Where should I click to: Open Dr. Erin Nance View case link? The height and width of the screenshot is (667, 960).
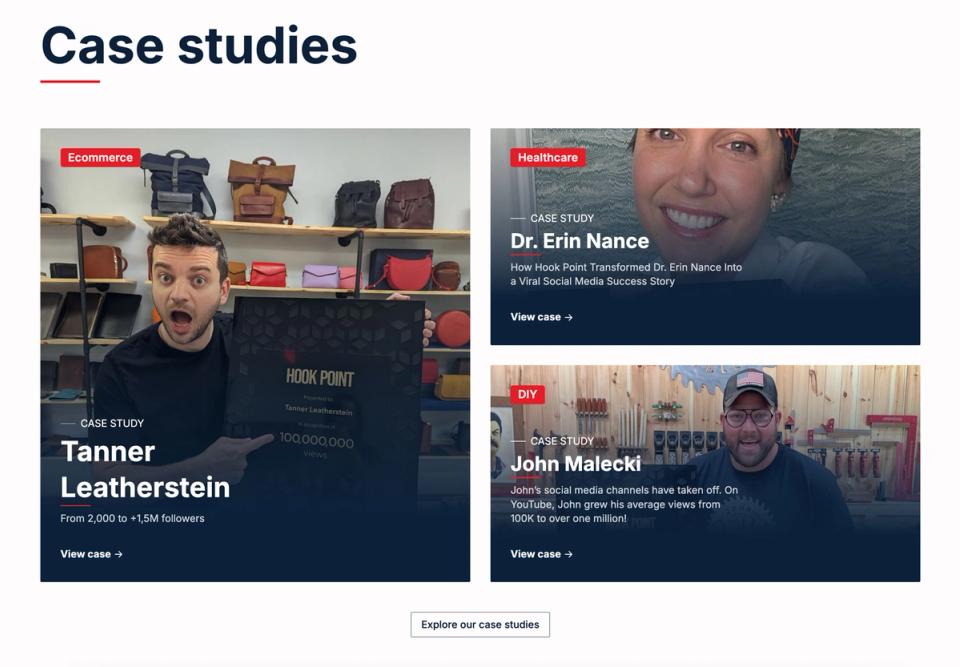(541, 317)
